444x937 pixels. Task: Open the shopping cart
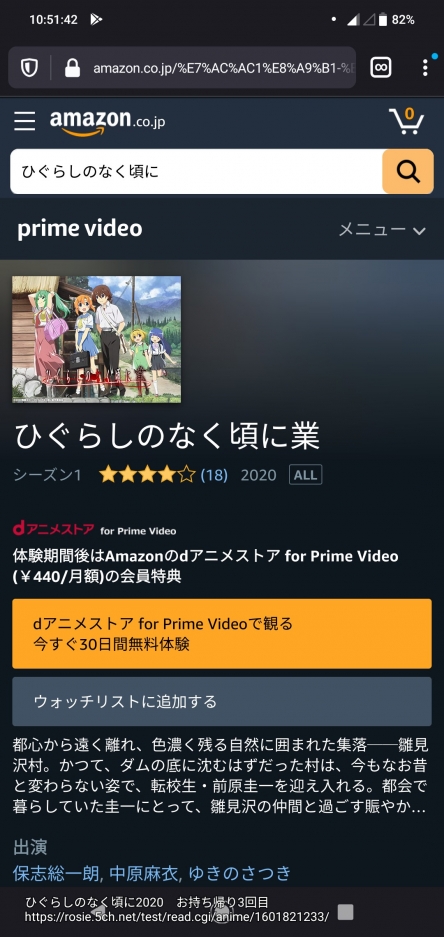406,121
